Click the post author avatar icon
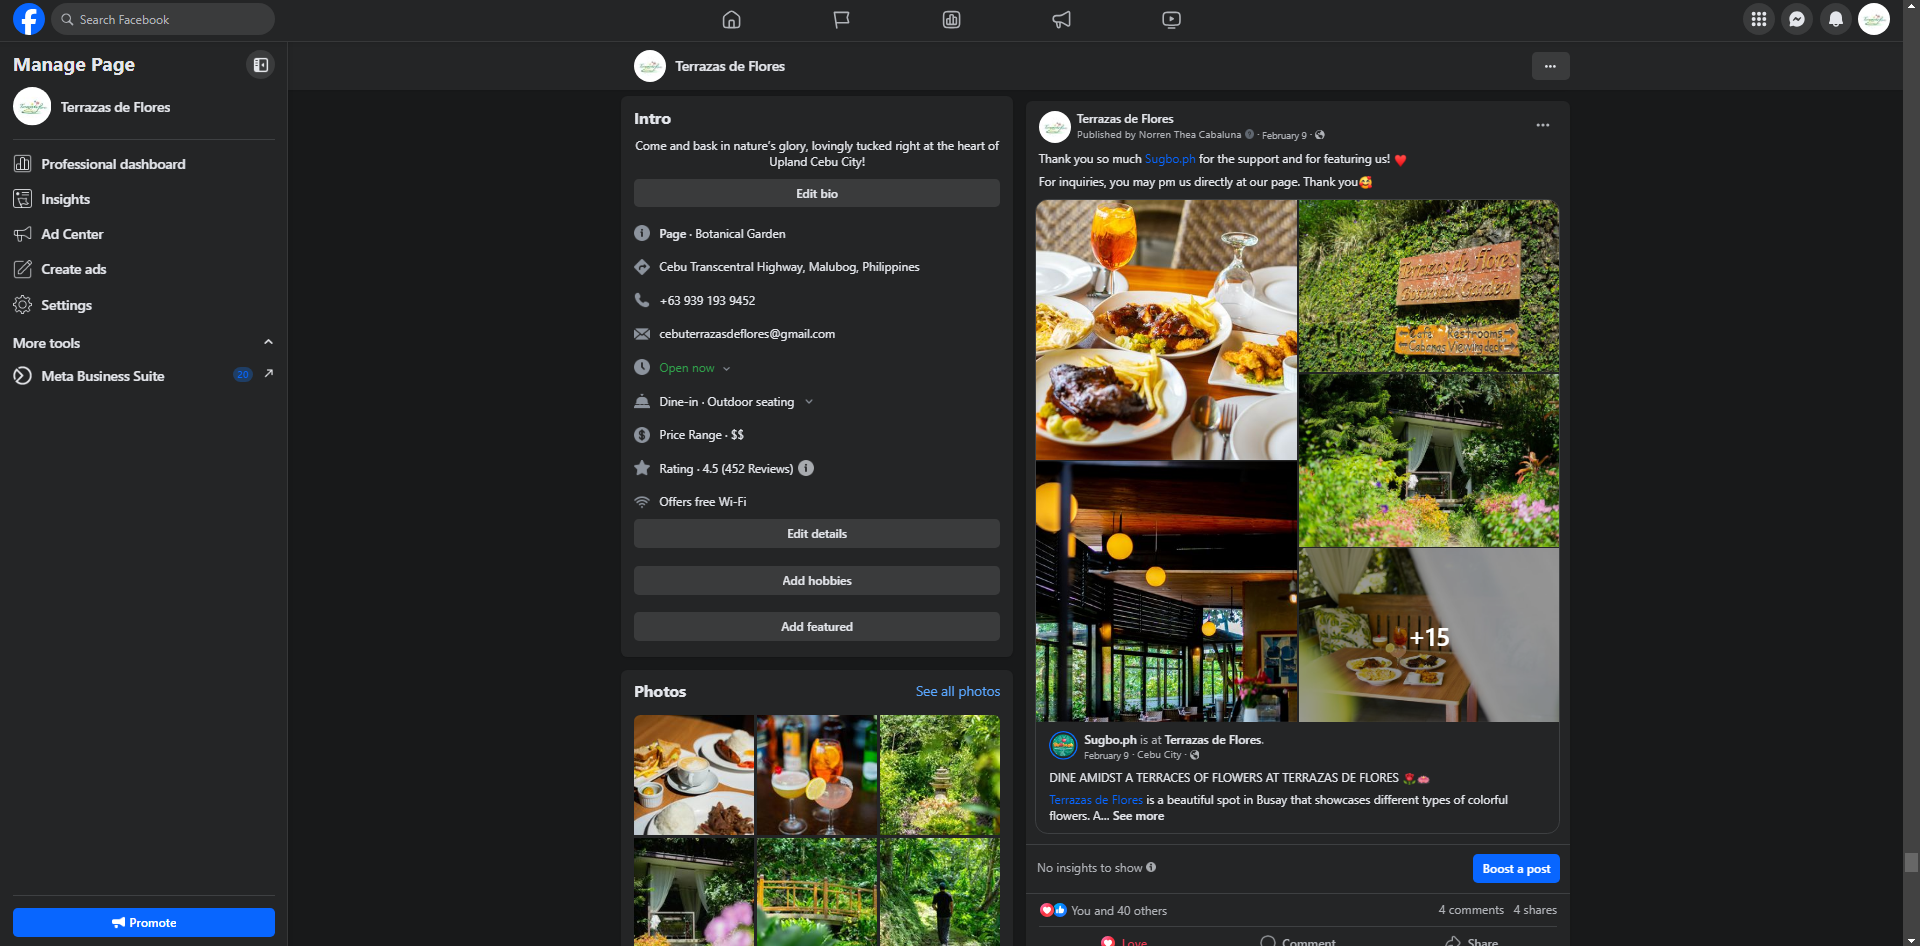Screen dimensions: 1920x946 coord(1055,127)
